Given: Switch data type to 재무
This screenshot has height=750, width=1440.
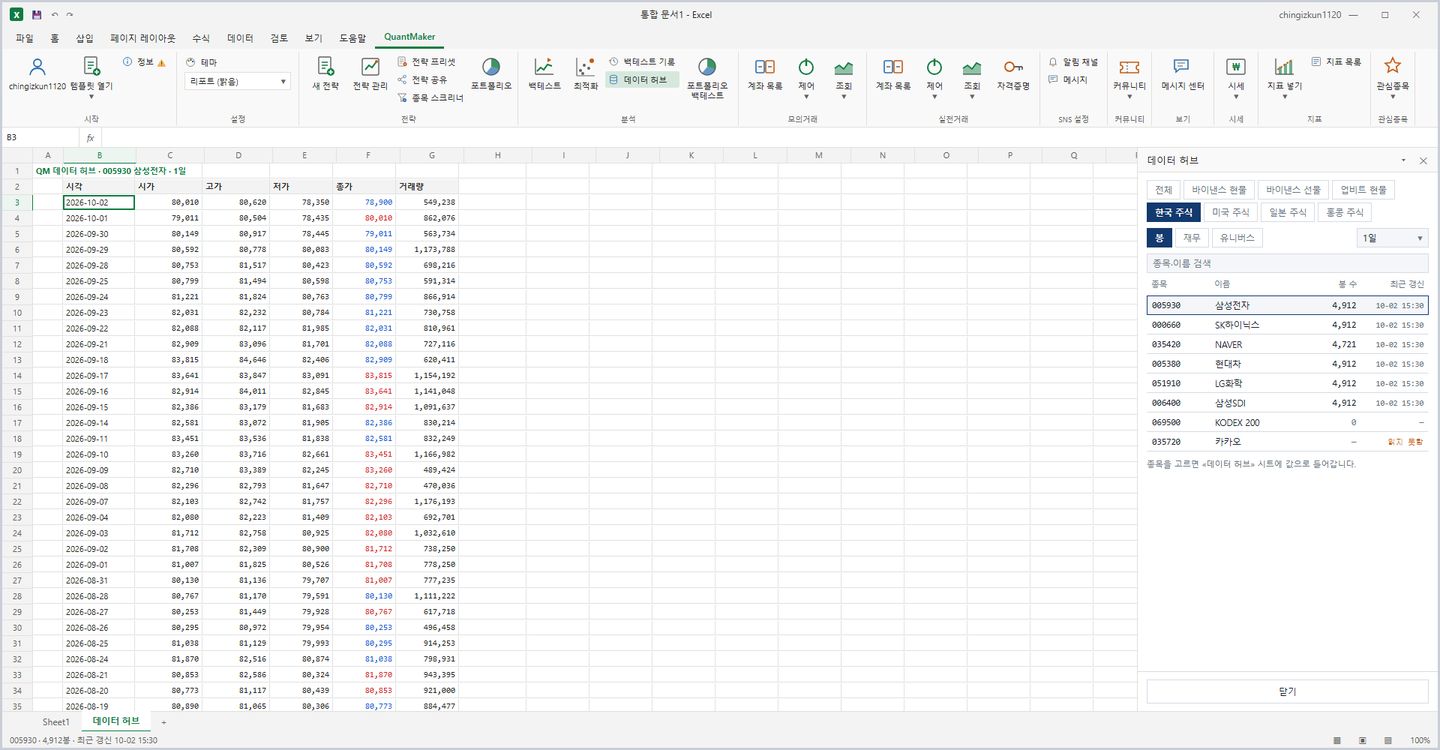Looking at the screenshot, I should 1191,238.
